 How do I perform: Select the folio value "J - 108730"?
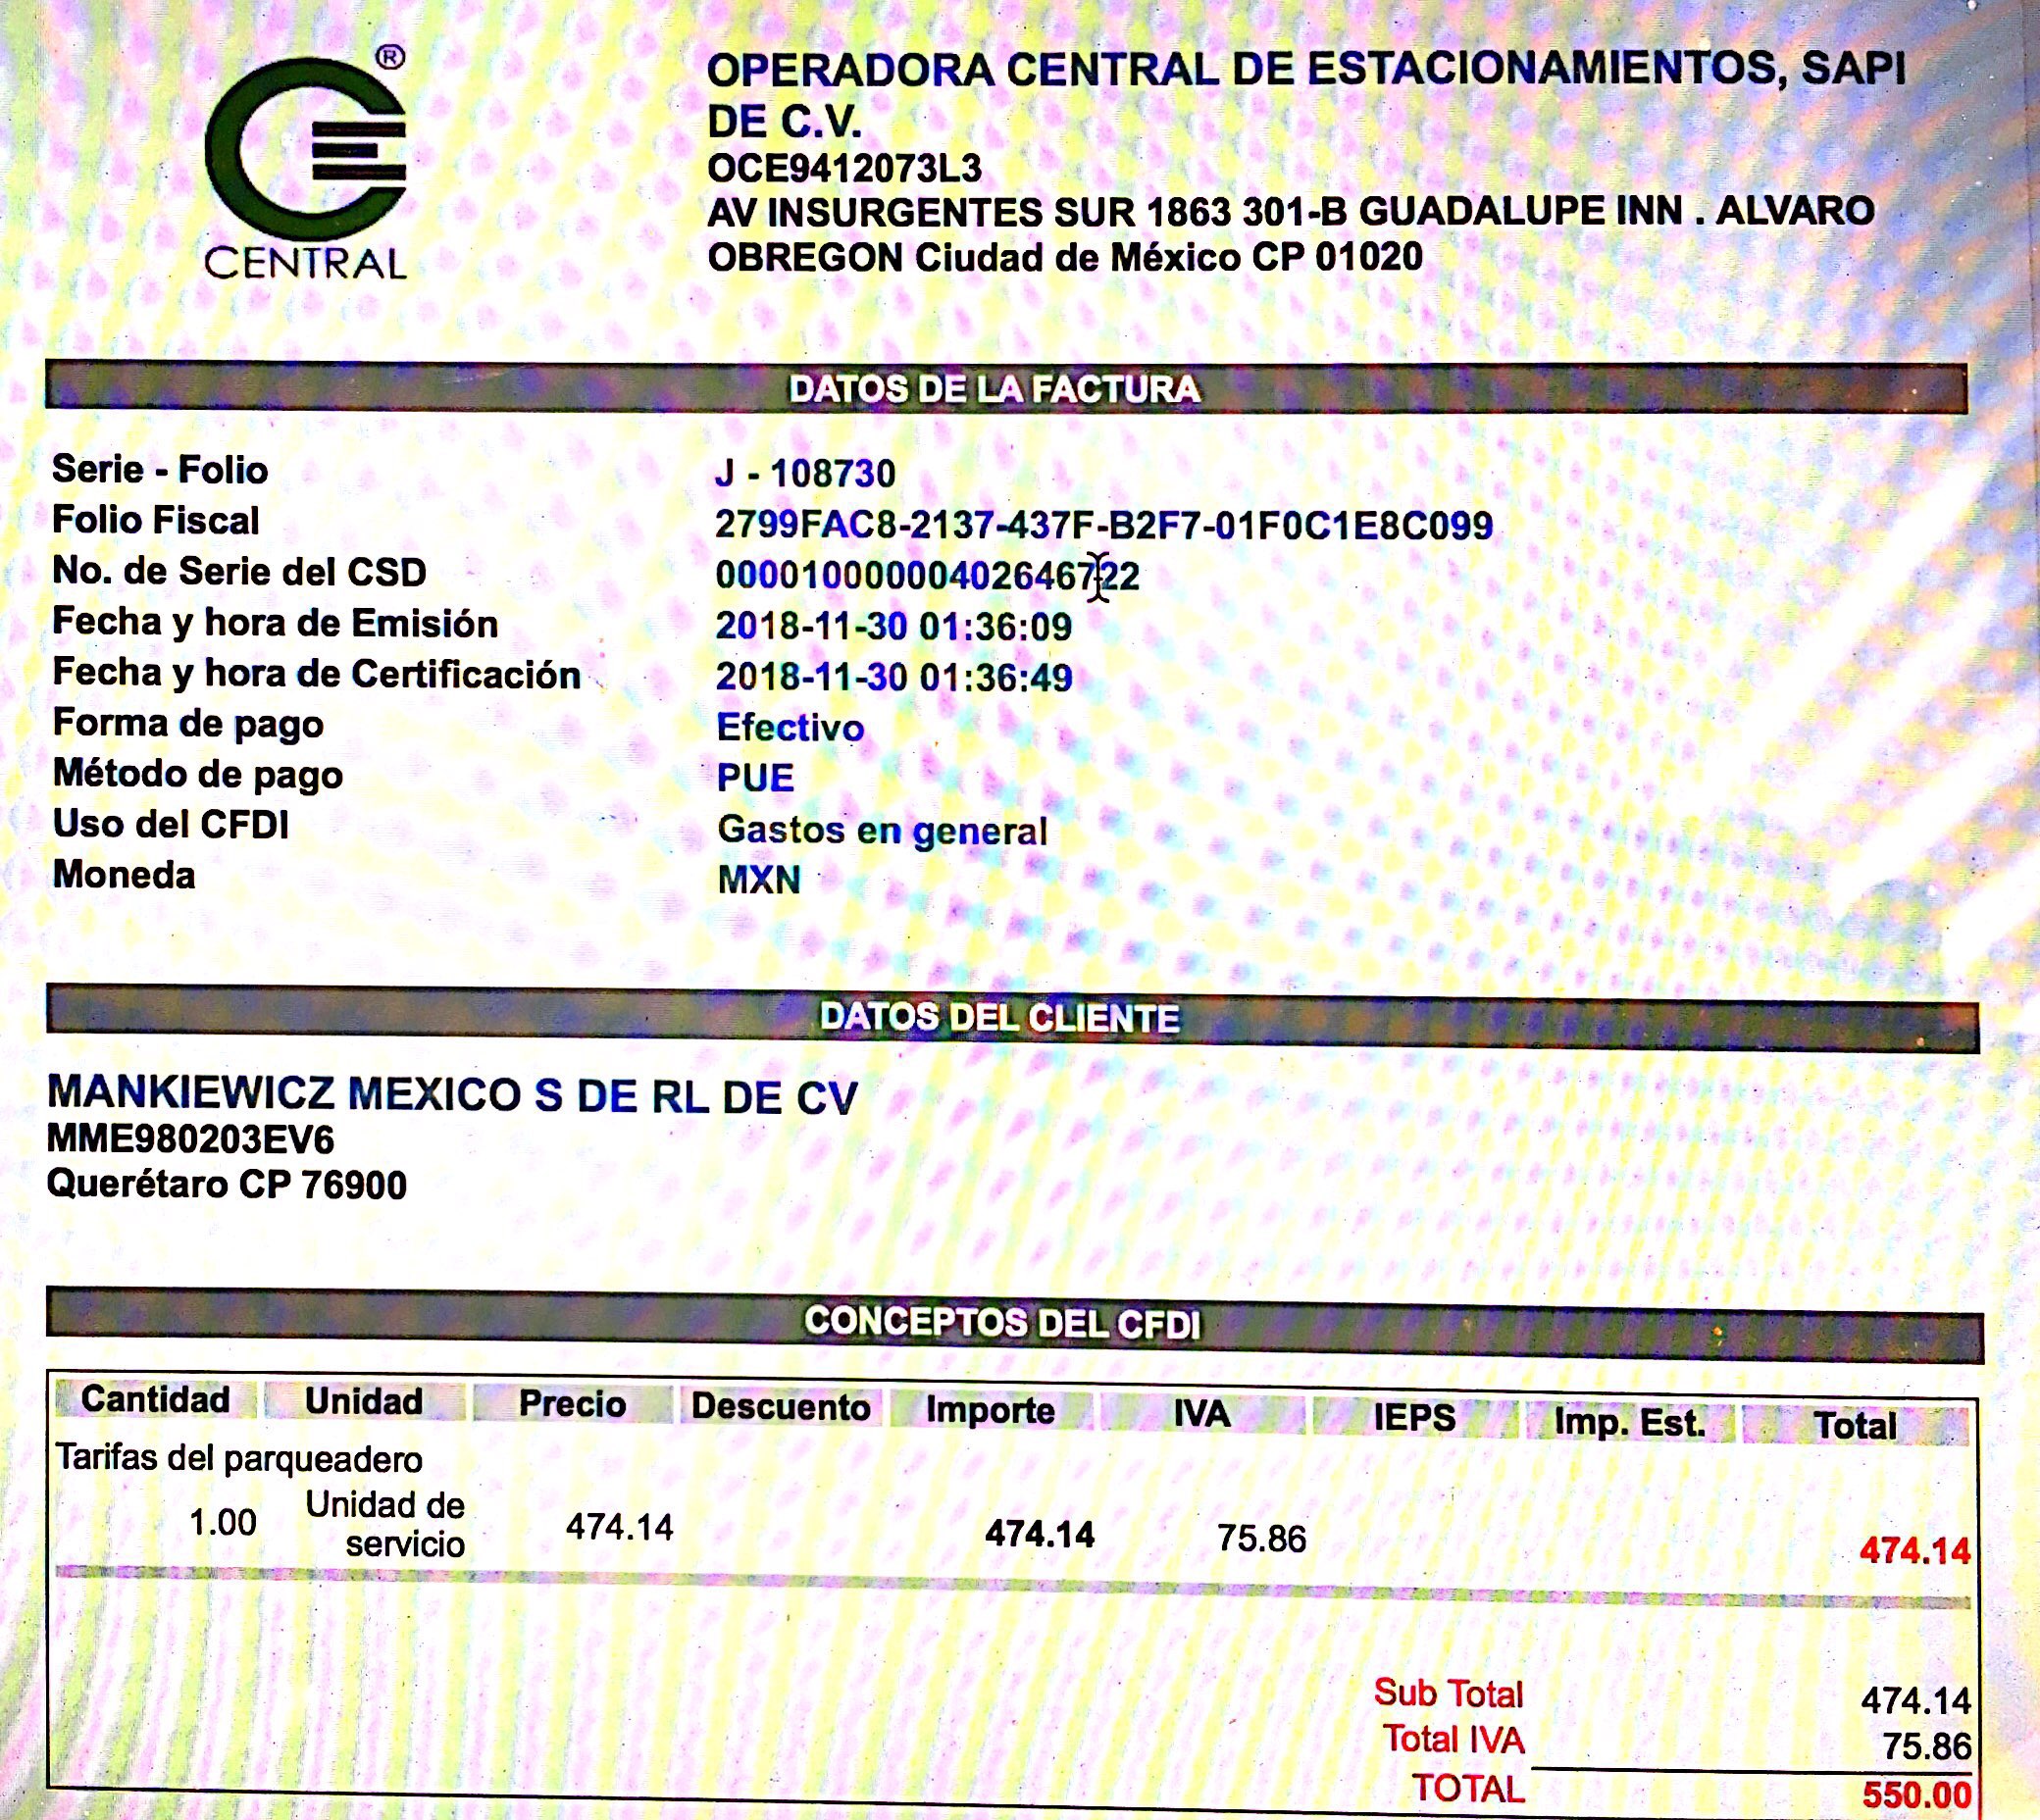point(805,473)
